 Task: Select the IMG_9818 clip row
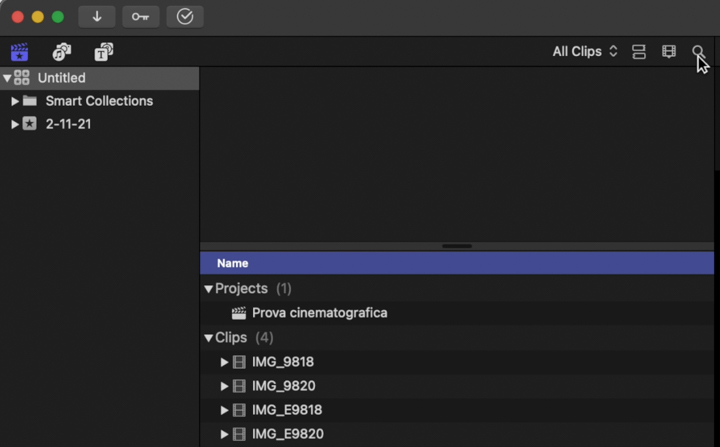click(x=457, y=362)
